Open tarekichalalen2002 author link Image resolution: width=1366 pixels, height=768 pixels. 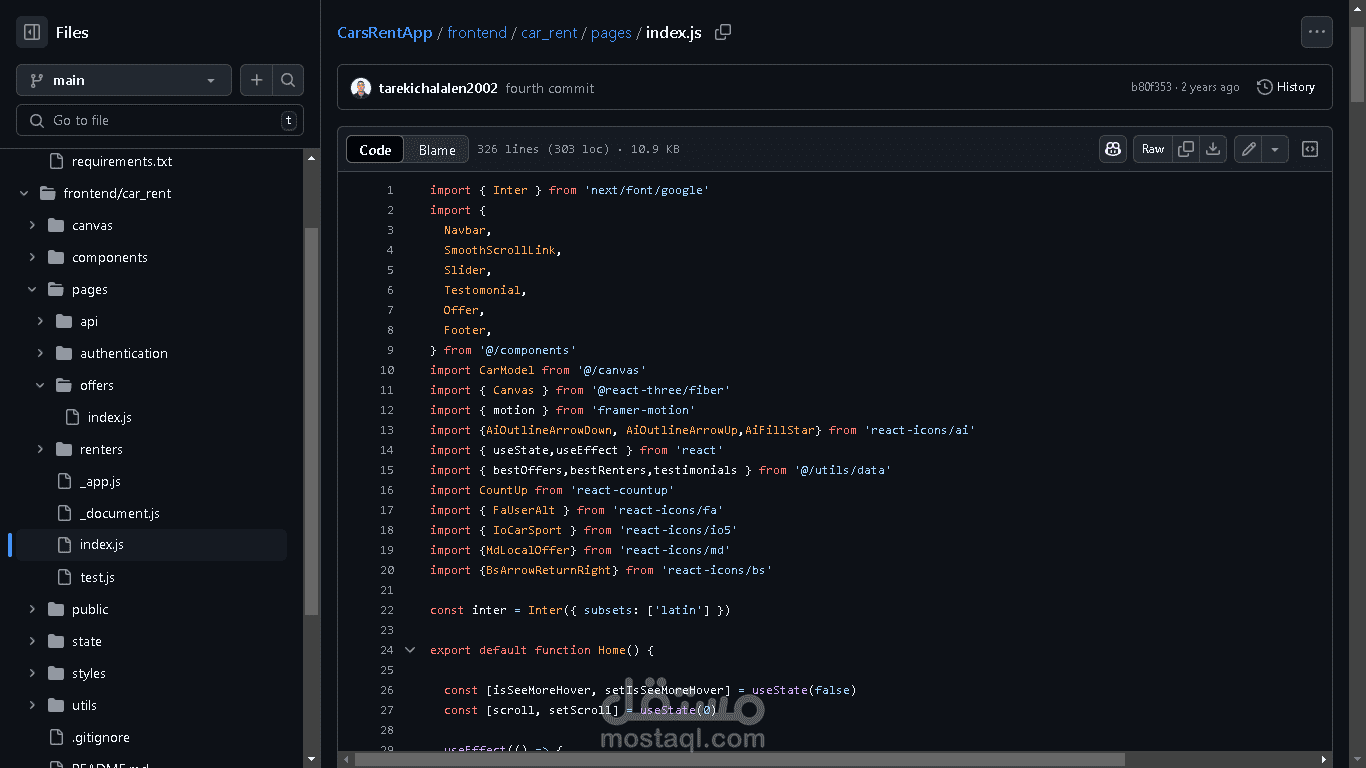[x=438, y=88]
